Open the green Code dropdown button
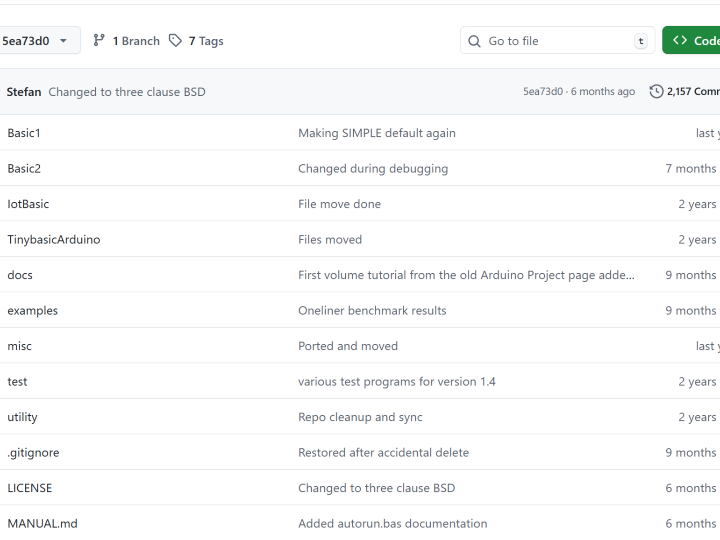 point(692,41)
